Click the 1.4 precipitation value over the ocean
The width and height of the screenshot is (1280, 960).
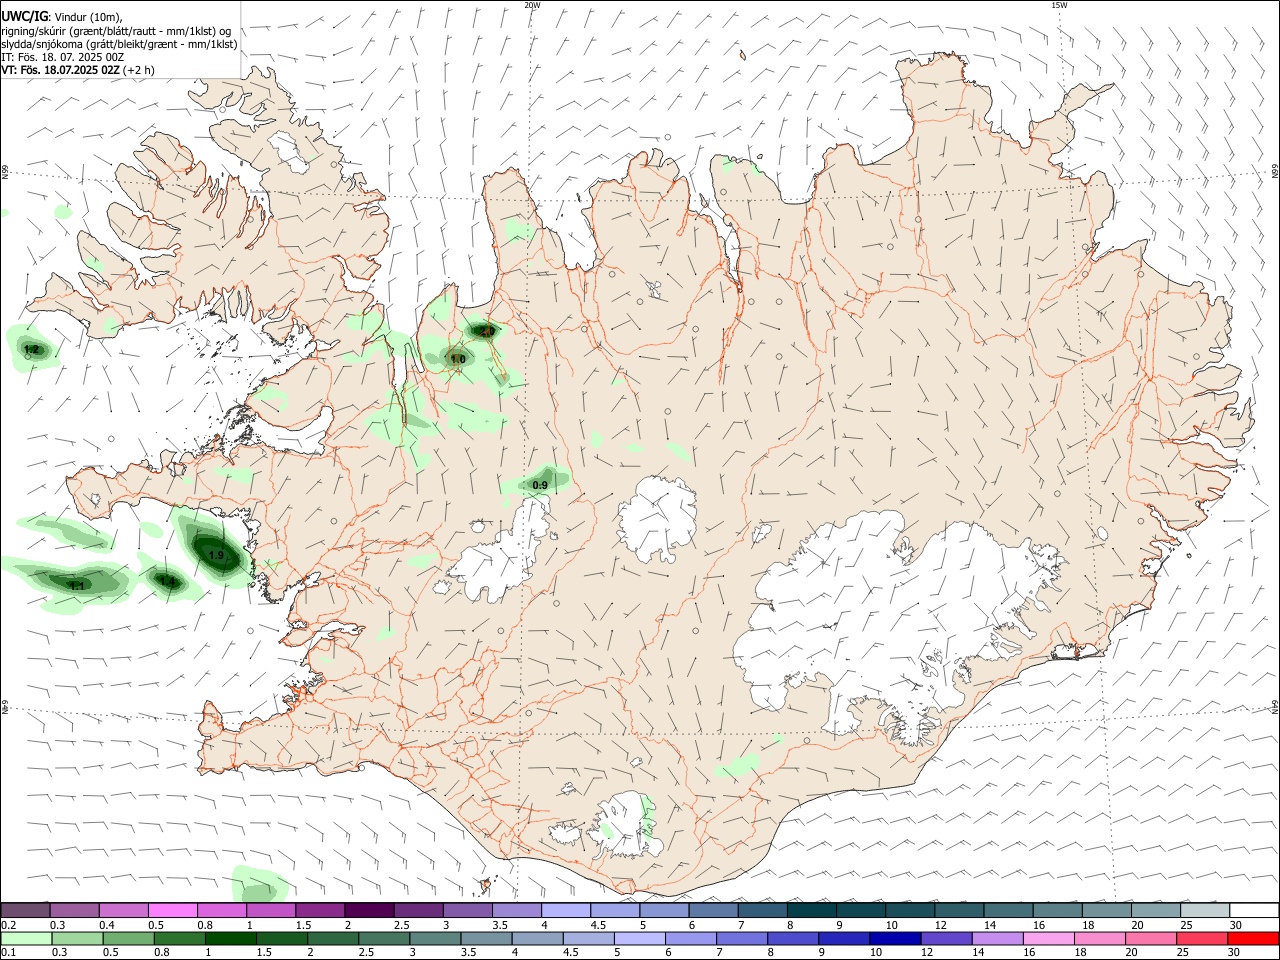tap(168, 581)
